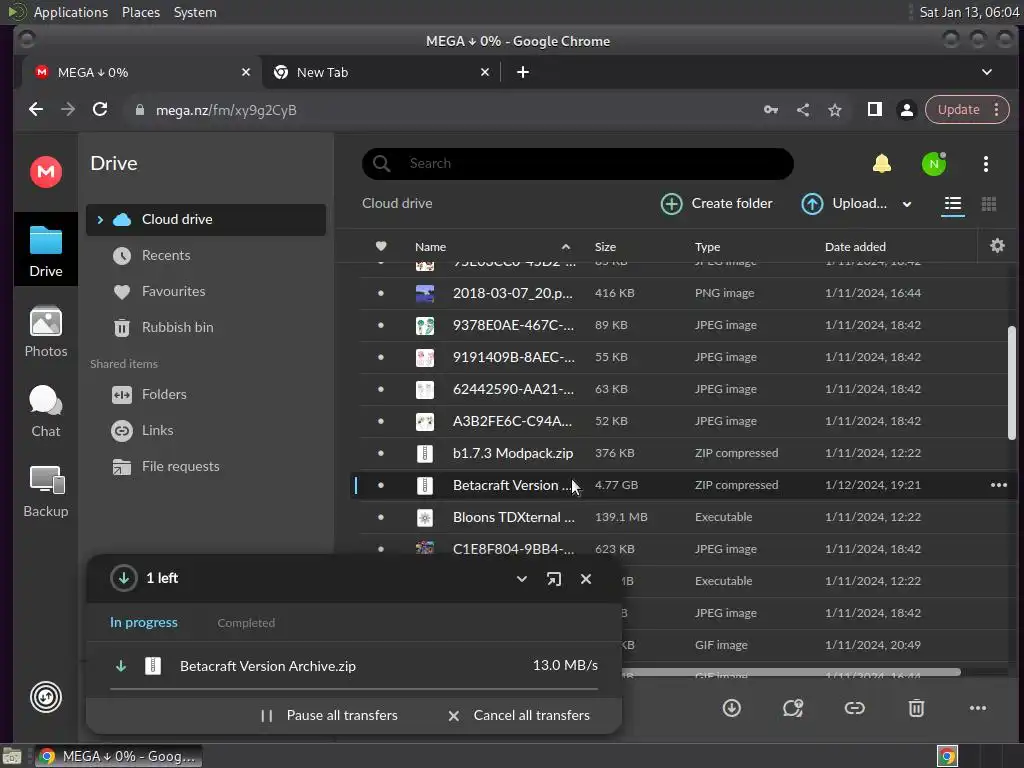Open the Applications menu
Image resolution: width=1024 pixels, height=768 pixels.
coord(71,12)
